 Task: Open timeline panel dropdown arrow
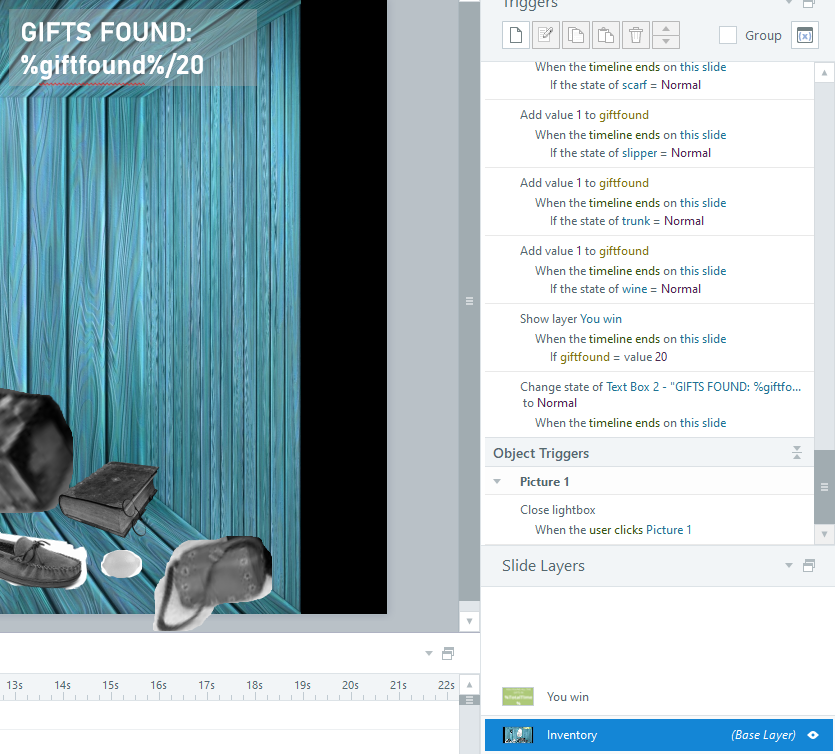tap(429, 653)
